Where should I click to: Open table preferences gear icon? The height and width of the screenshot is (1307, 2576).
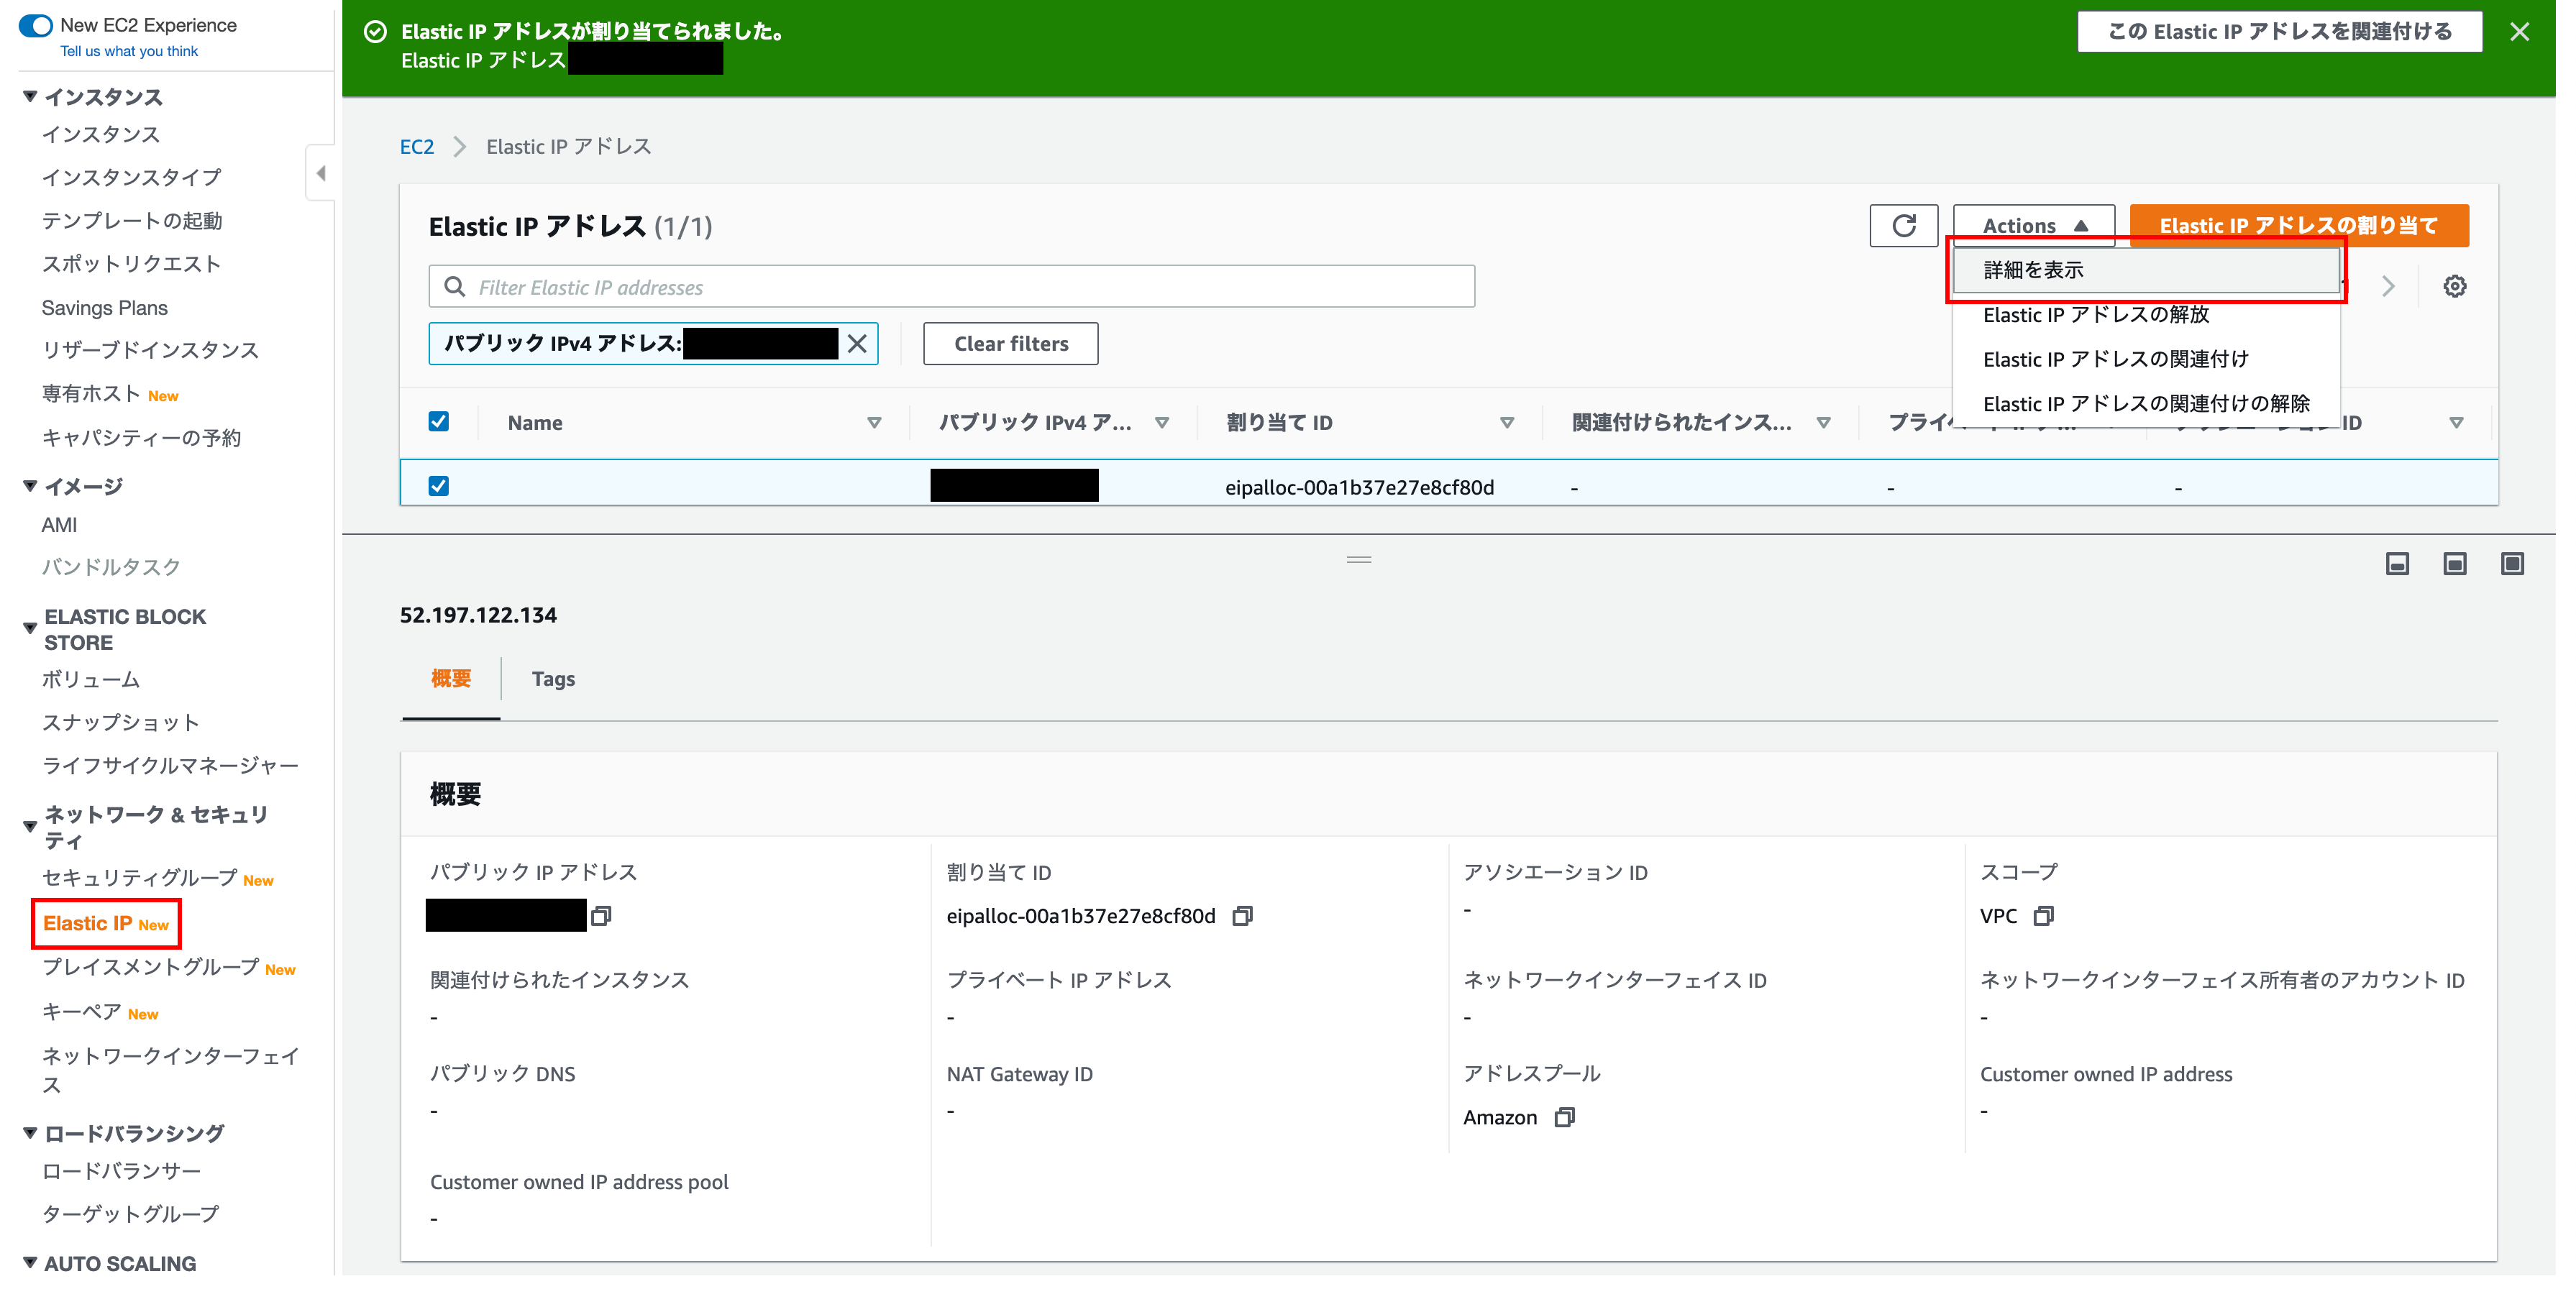tap(2454, 287)
